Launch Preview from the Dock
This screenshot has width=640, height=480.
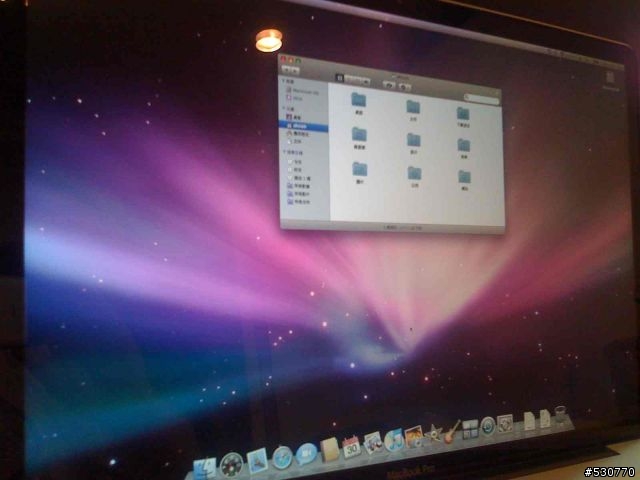coord(373,443)
